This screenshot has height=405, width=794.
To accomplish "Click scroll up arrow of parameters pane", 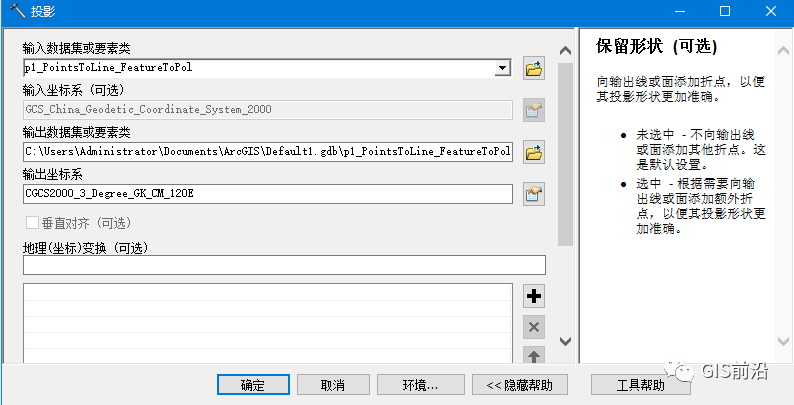I will (x=565, y=51).
